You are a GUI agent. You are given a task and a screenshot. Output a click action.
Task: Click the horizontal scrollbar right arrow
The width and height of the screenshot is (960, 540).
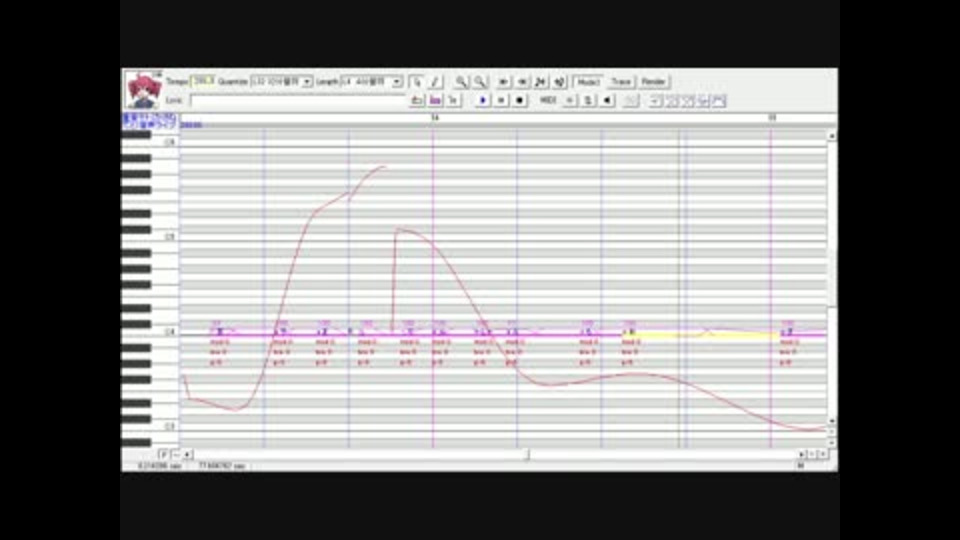[801, 454]
